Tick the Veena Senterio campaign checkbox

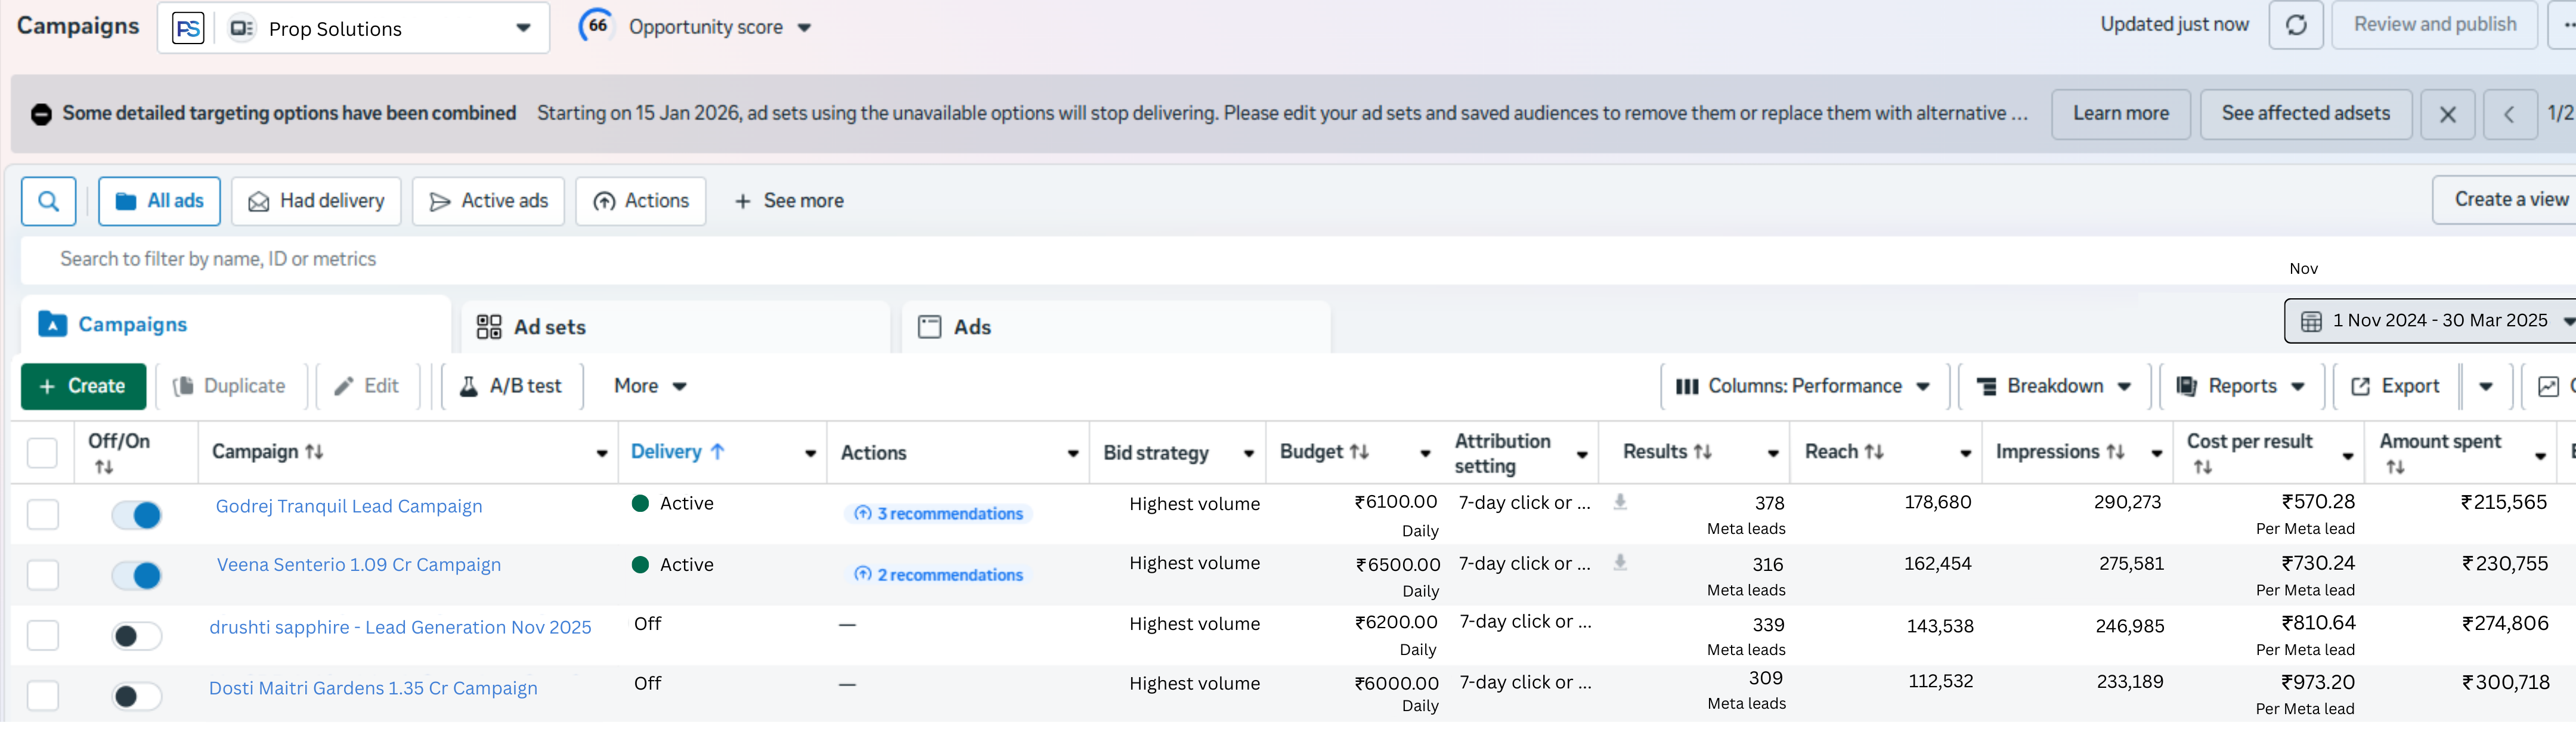(x=42, y=575)
